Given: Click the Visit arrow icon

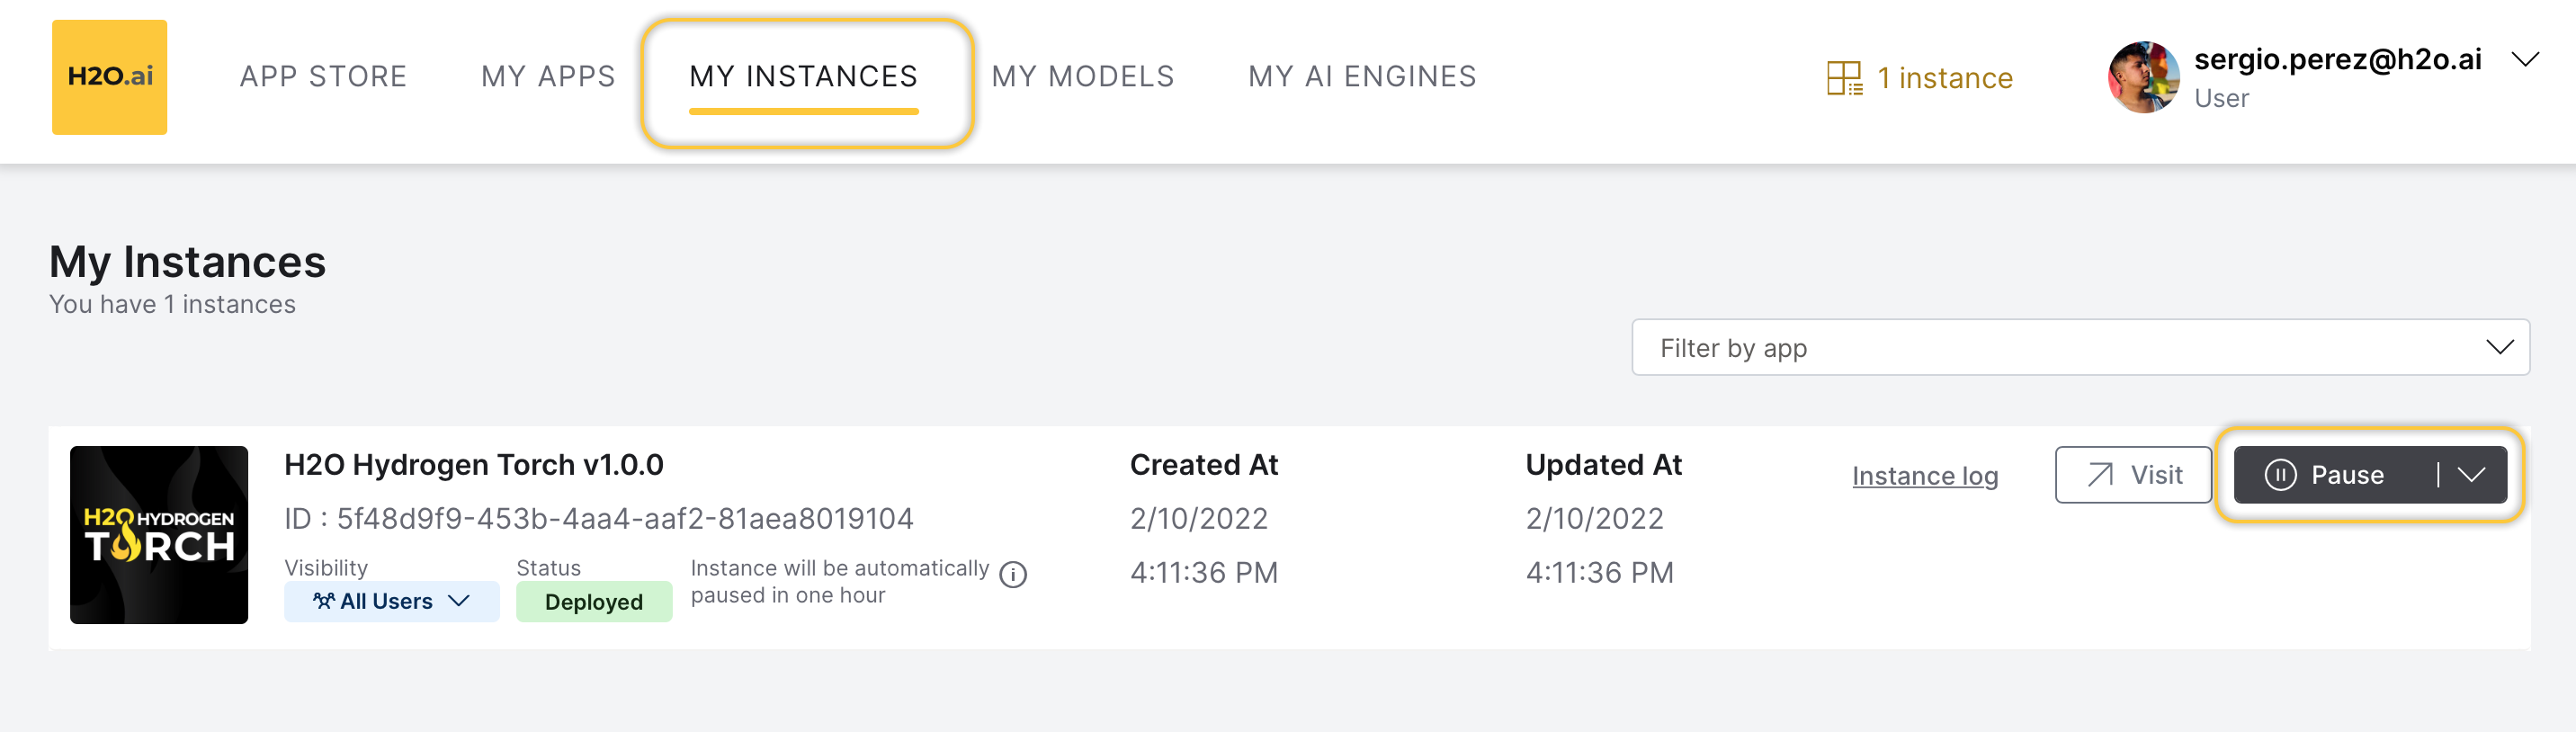Looking at the screenshot, I should (x=2099, y=475).
